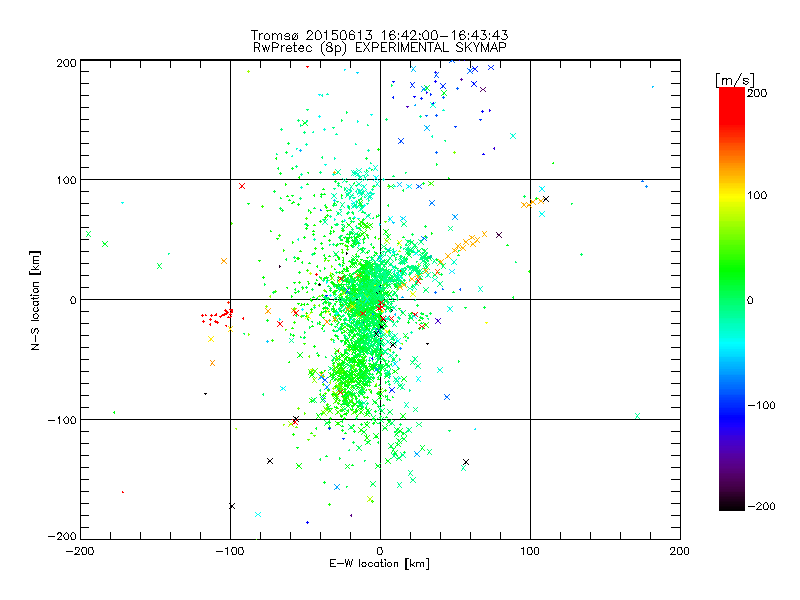
Task: Click the -100 tick label on E-W axis
Action: (x=230, y=551)
